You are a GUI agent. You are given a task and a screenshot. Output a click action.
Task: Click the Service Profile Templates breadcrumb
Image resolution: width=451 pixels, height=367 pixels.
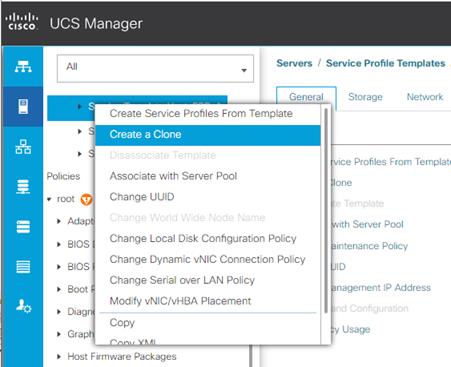pos(386,63)
